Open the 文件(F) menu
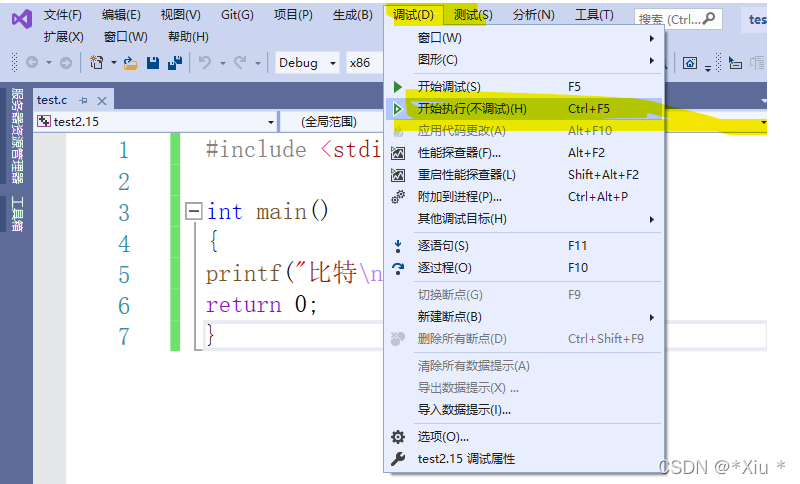Viewport: 800px width, 484px height. 62,15
